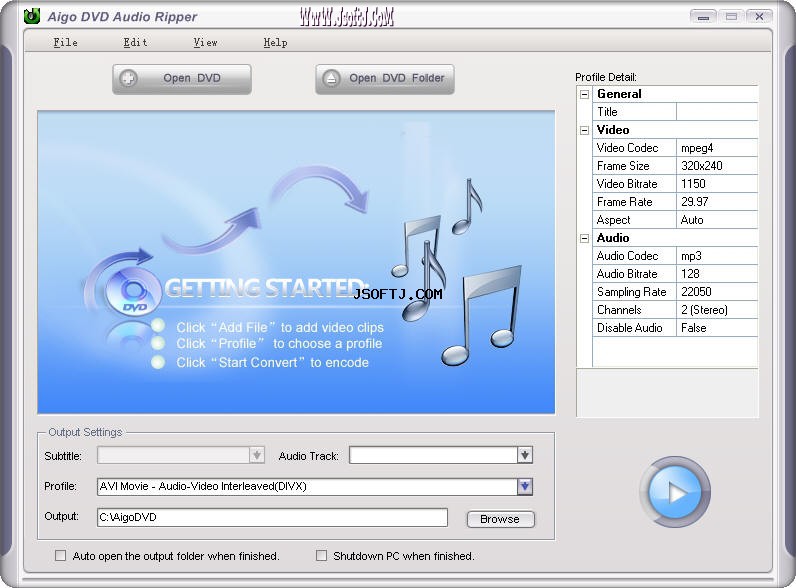Click the 128 audio bitrate value

(717, 274)
